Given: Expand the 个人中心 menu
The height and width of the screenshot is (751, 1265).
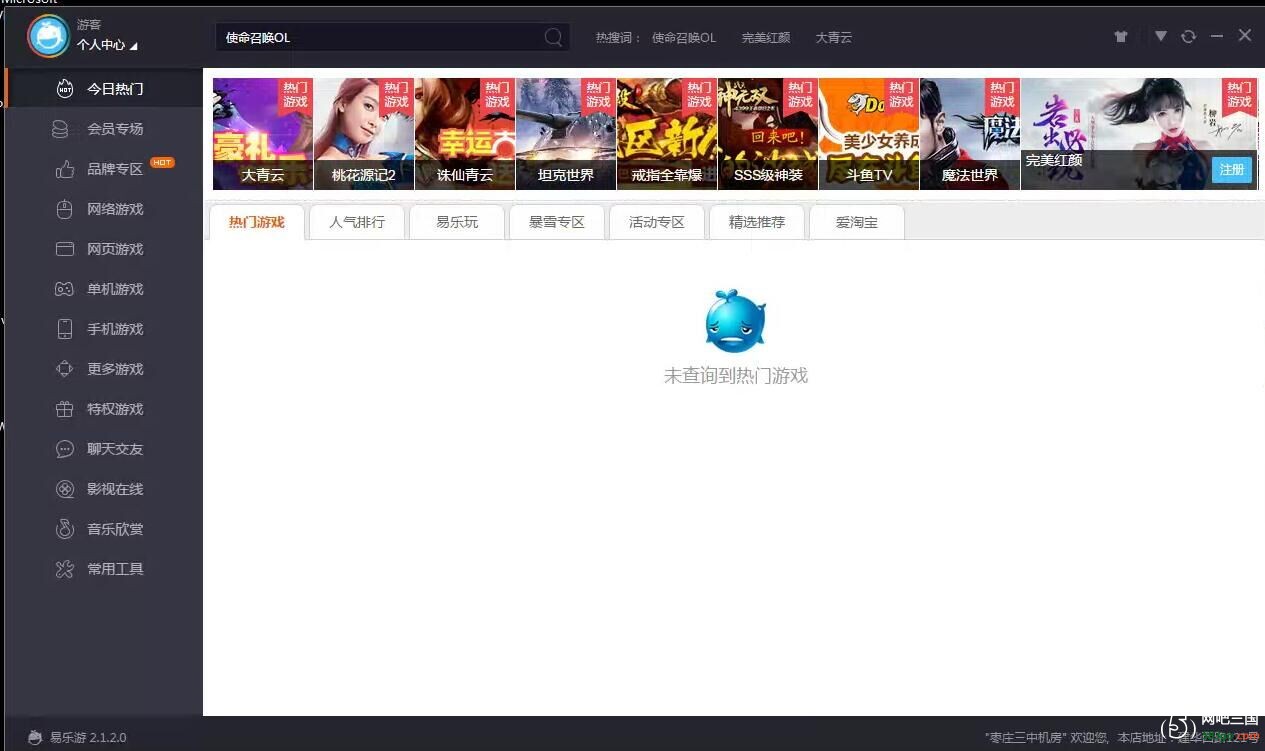Looking at the screenshot, I should 107,45.
